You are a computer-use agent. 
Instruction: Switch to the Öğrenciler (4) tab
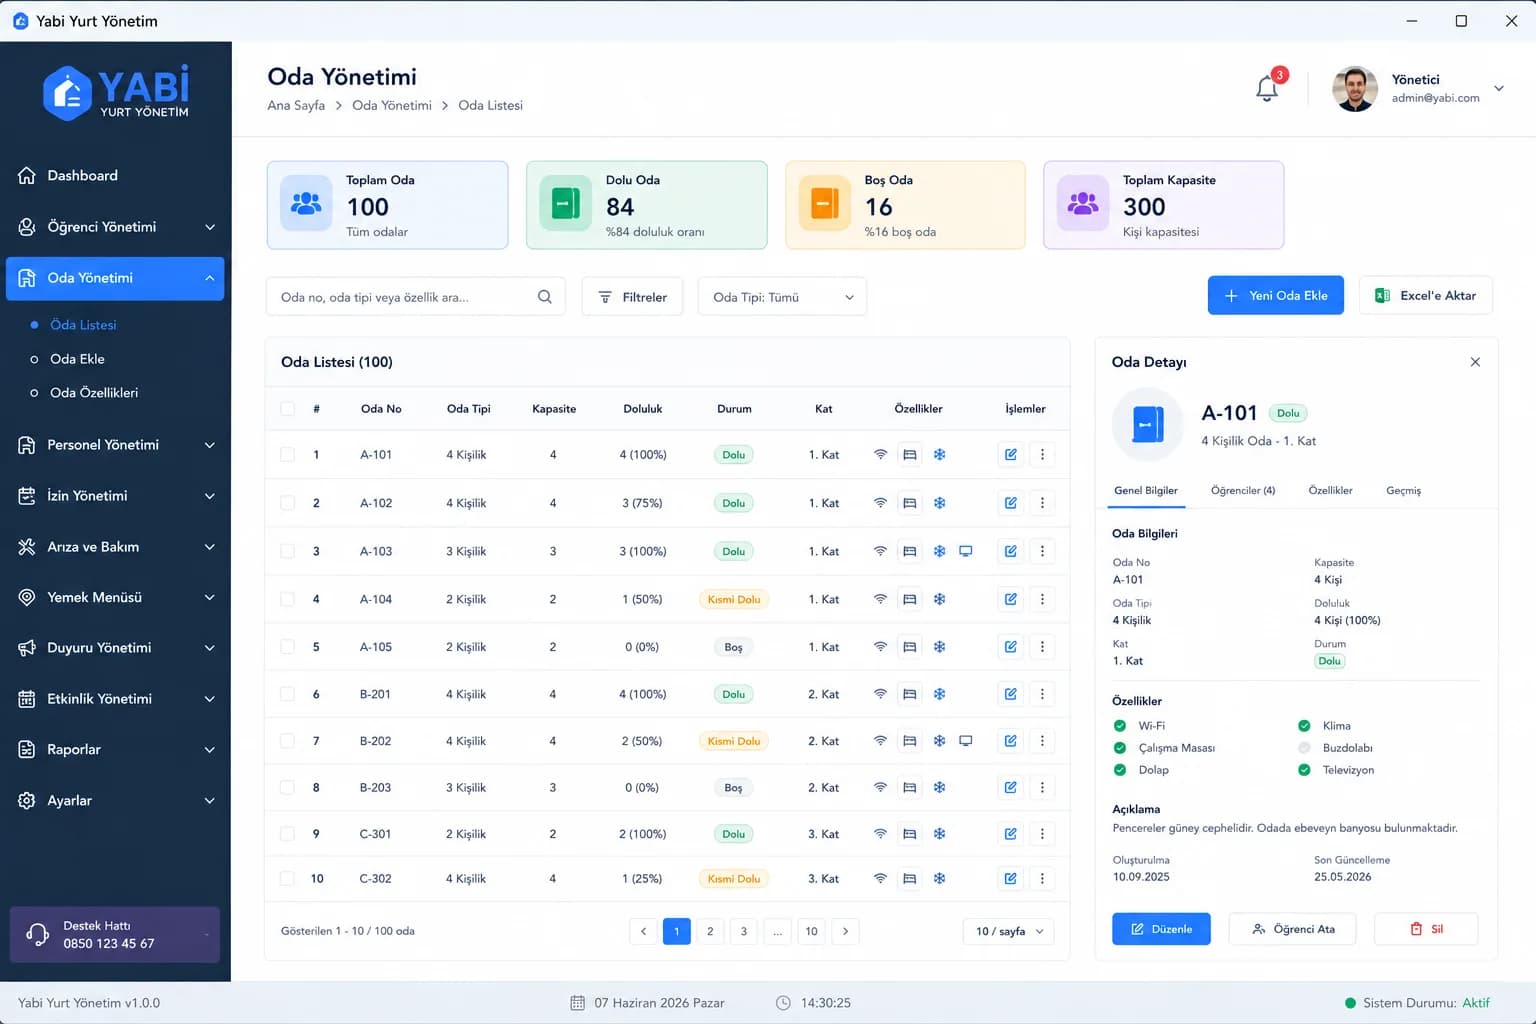1243,491
